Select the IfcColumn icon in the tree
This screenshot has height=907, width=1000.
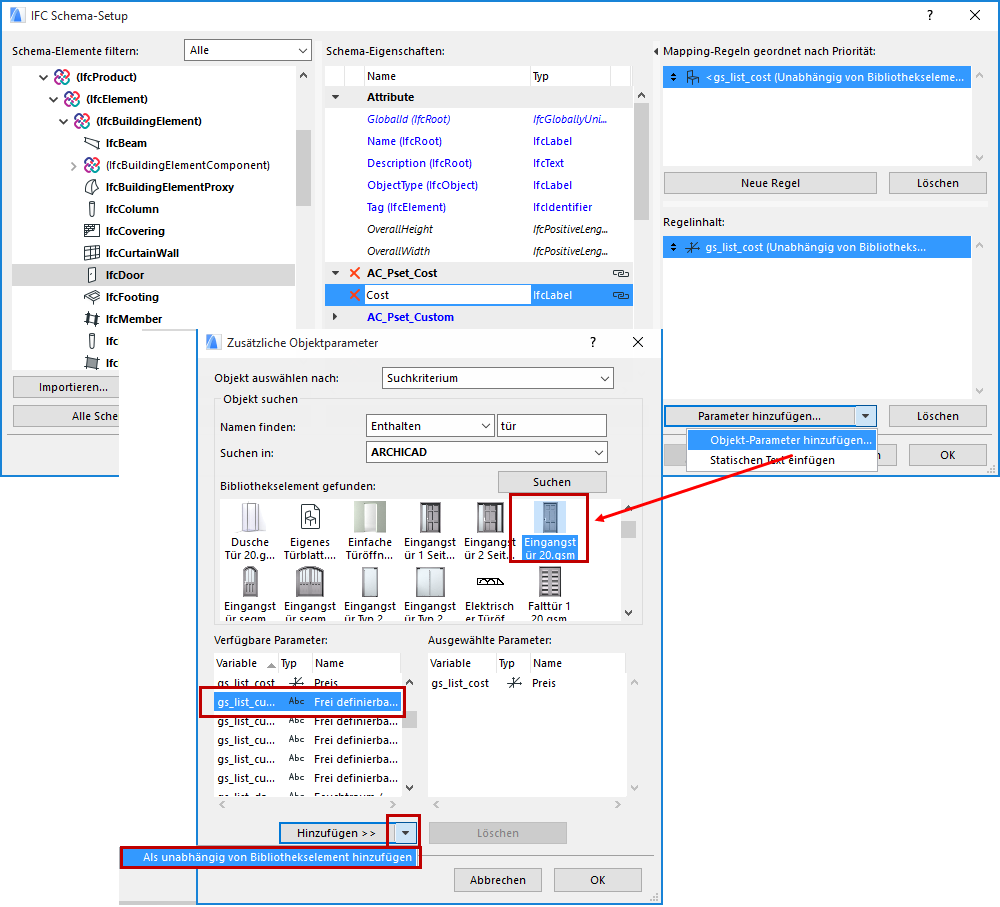click(x=92, y=209)
